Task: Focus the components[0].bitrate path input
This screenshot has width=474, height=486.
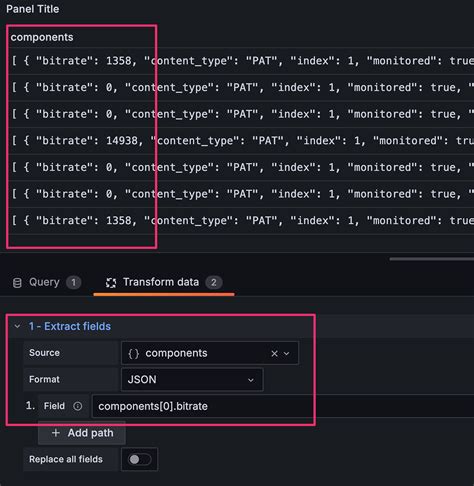Action: tap(283, 406)
